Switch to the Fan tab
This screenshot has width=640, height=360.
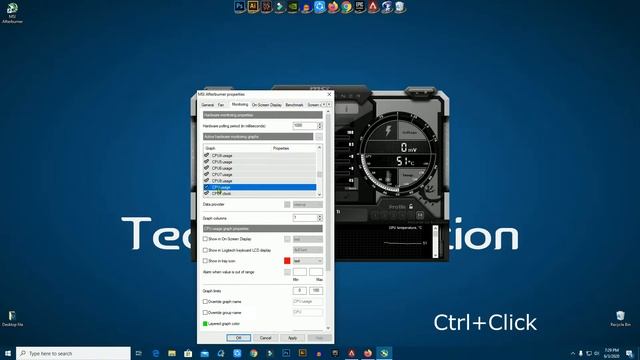[x=221, y=105]
